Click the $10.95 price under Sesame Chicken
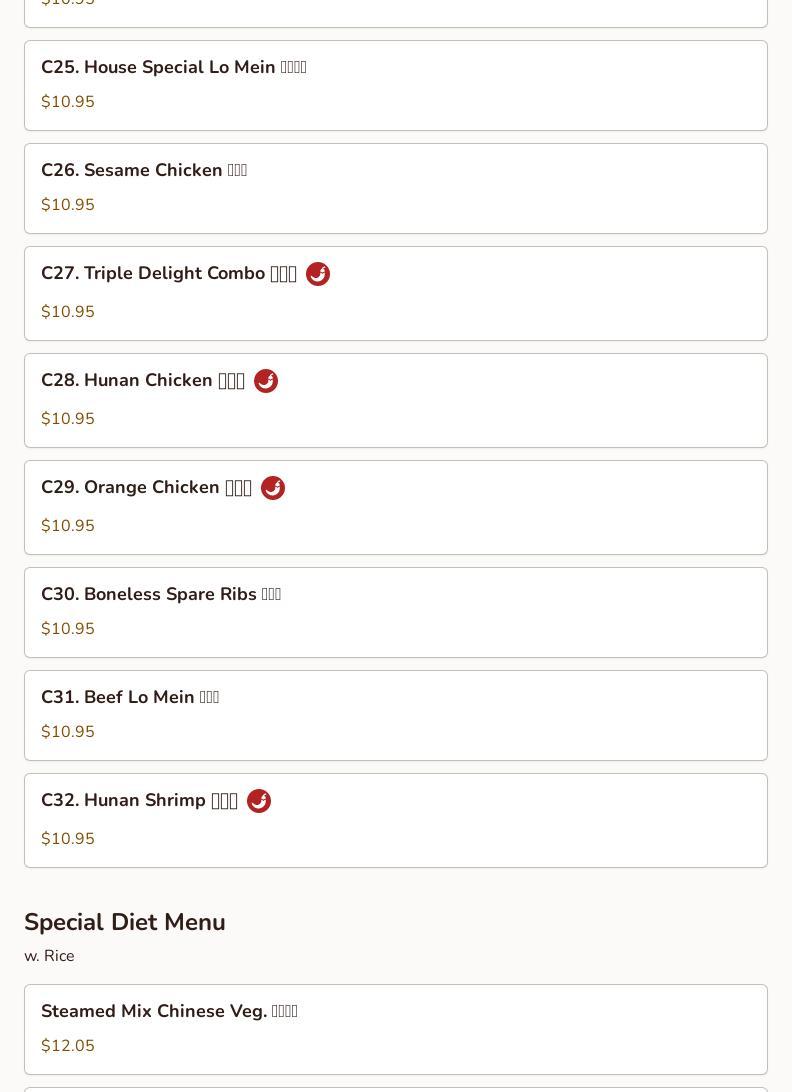 pos(68,205)
